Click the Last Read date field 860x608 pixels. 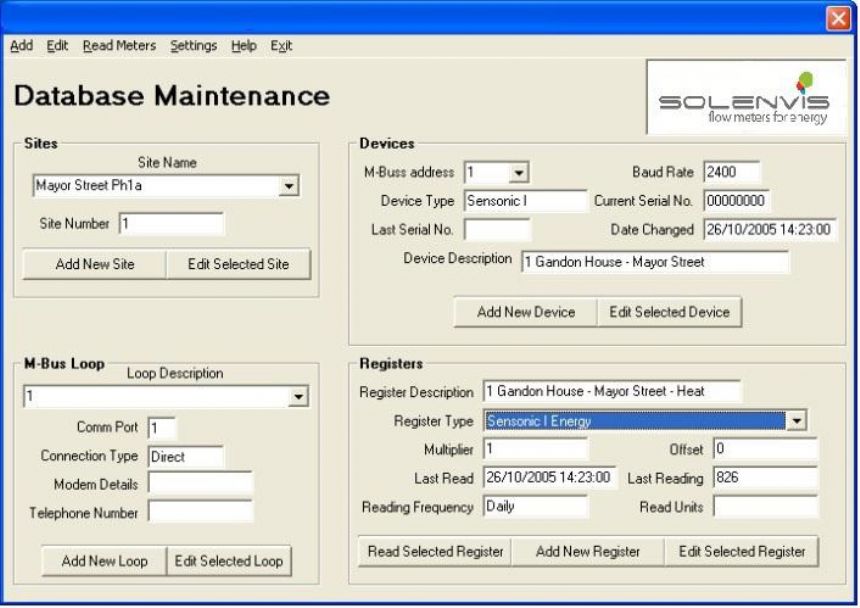click(550, 478)
